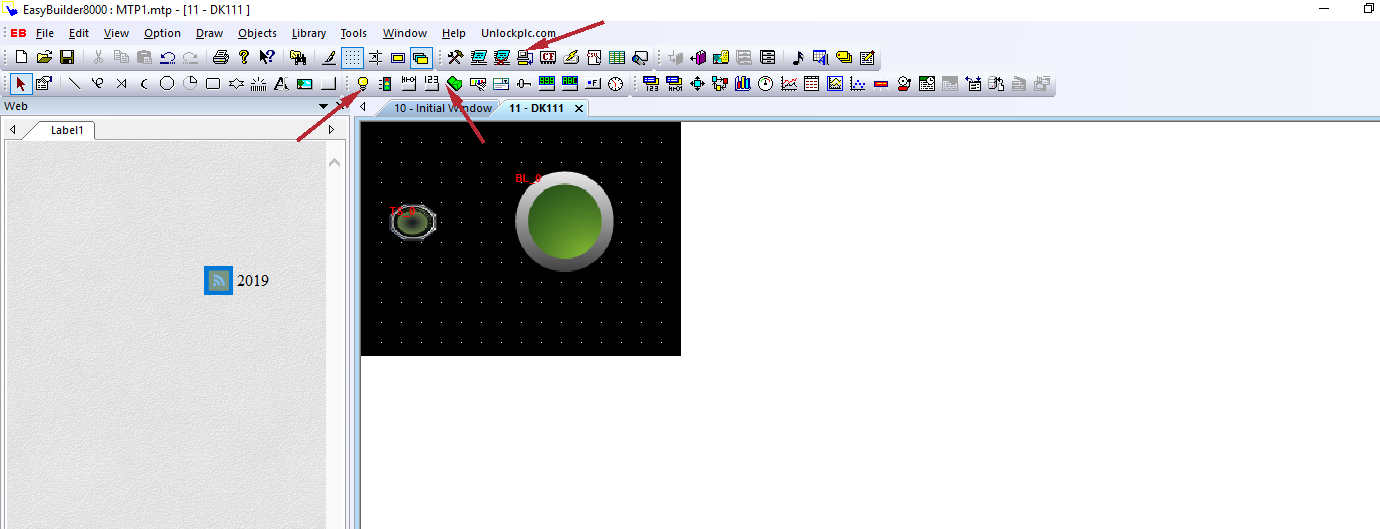Save the project with the floppy icon
Viewport: 1380px width, 529px height.
click(67, 57)
